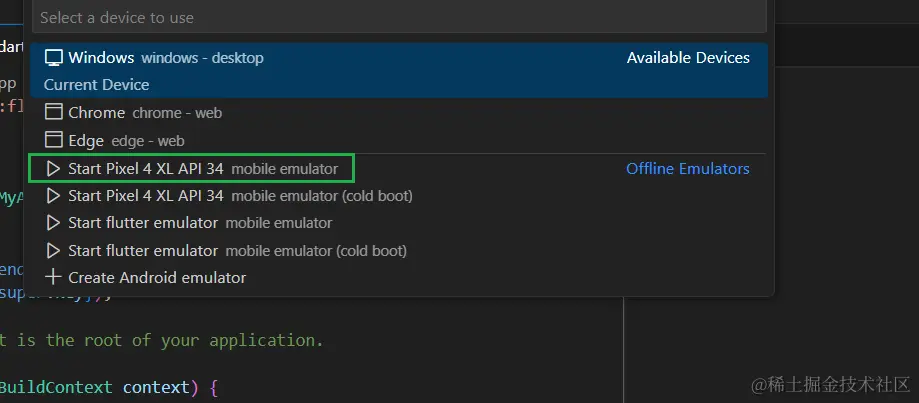Click the 'edge - web' description text
Image resolution: width=919 pixels, height=403 pixels.
coord(148,141)
